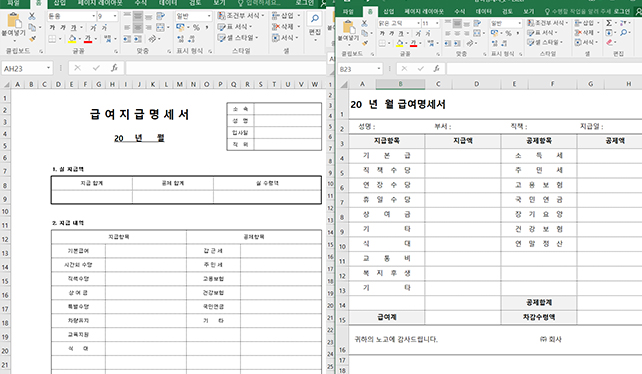Switch to 수식 tab in right window
The height and width of the screenshot is (374, 642).
click(459, 11)
